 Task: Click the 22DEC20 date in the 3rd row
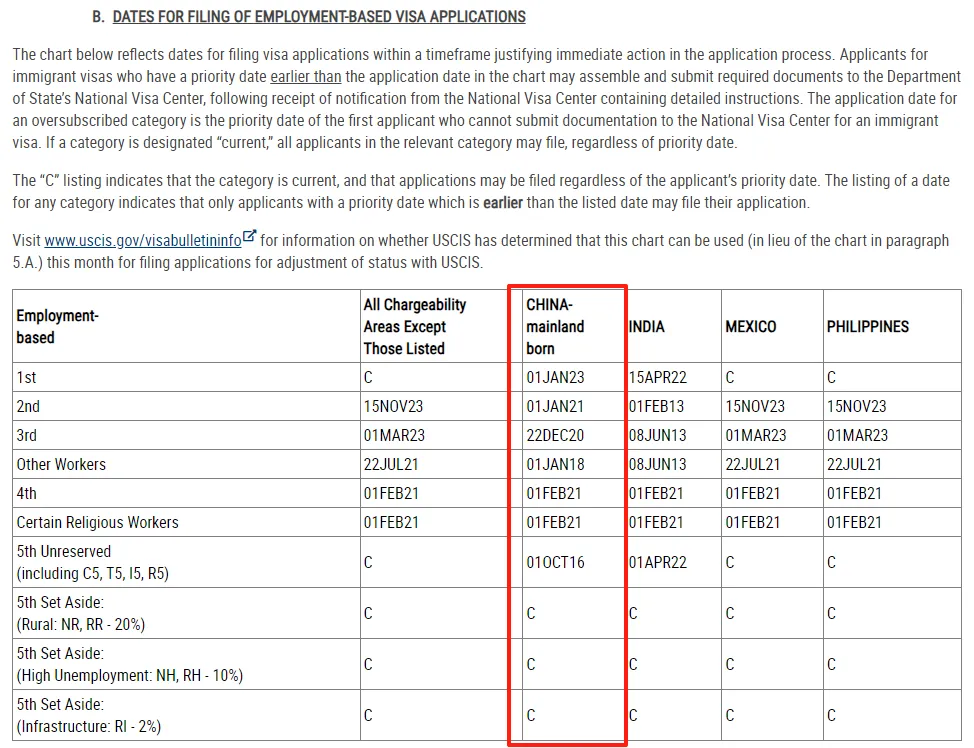tap(556, 435)
